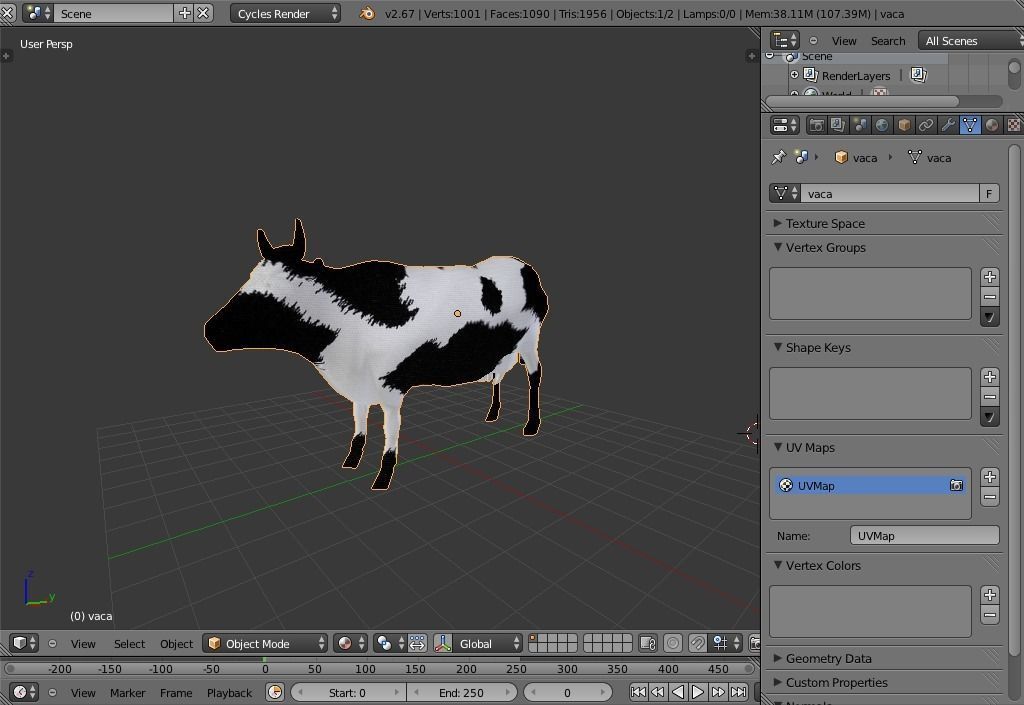
Task: Jump to the next keyframe
Action: 718,692
